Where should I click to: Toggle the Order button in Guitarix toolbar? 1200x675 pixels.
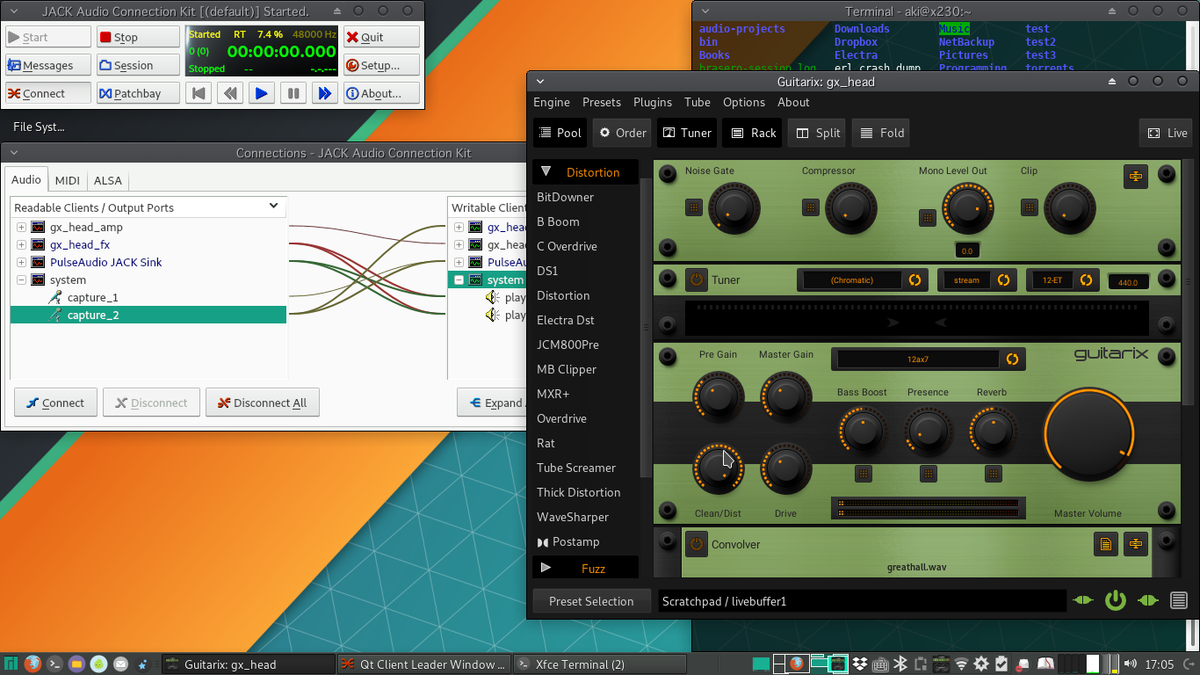621,132
